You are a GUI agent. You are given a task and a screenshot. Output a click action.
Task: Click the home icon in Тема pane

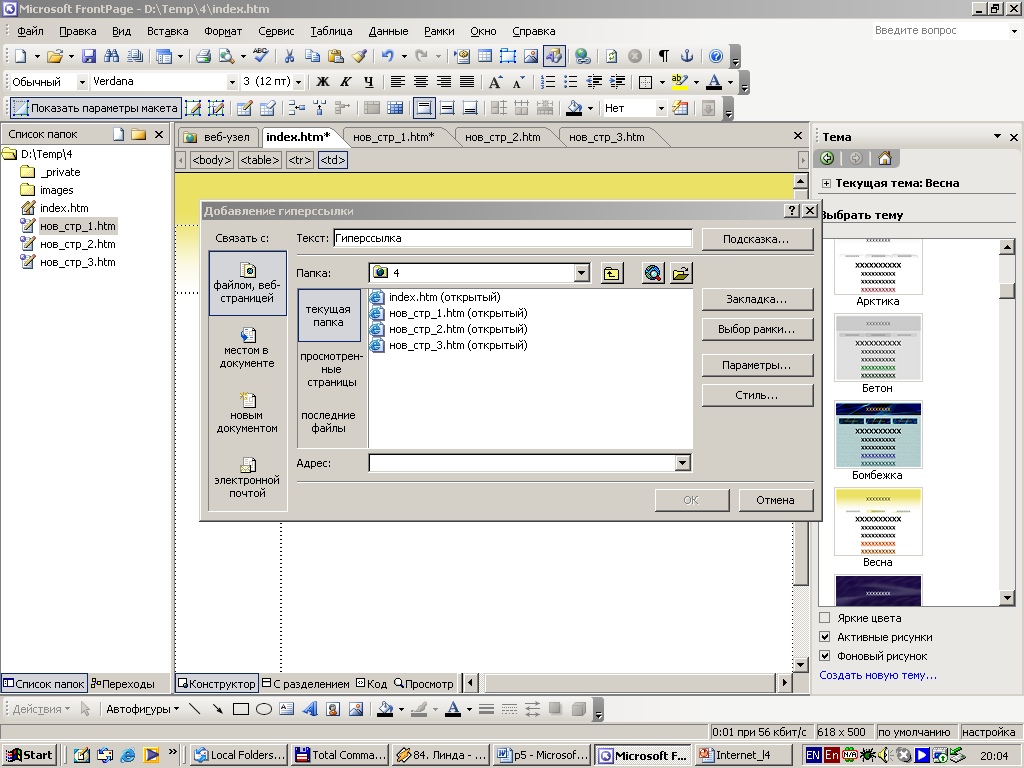point(884,158)
